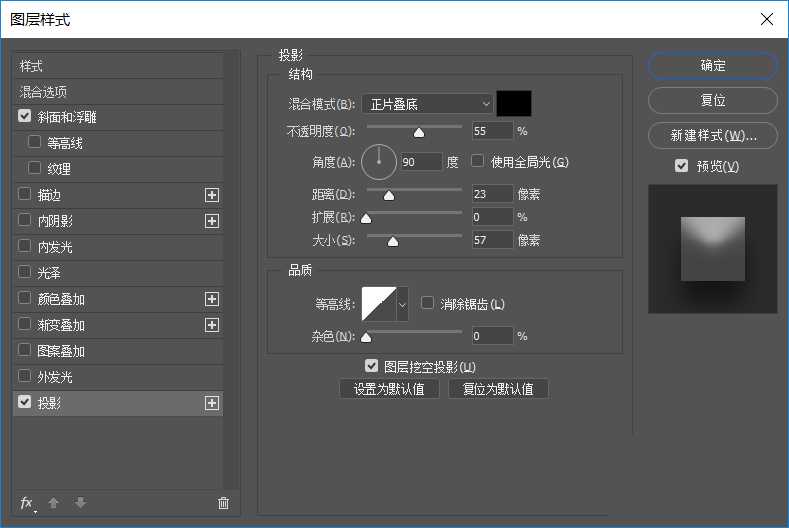Click the 设置为默认值 button
789x528 pixels.
(389, 389)
